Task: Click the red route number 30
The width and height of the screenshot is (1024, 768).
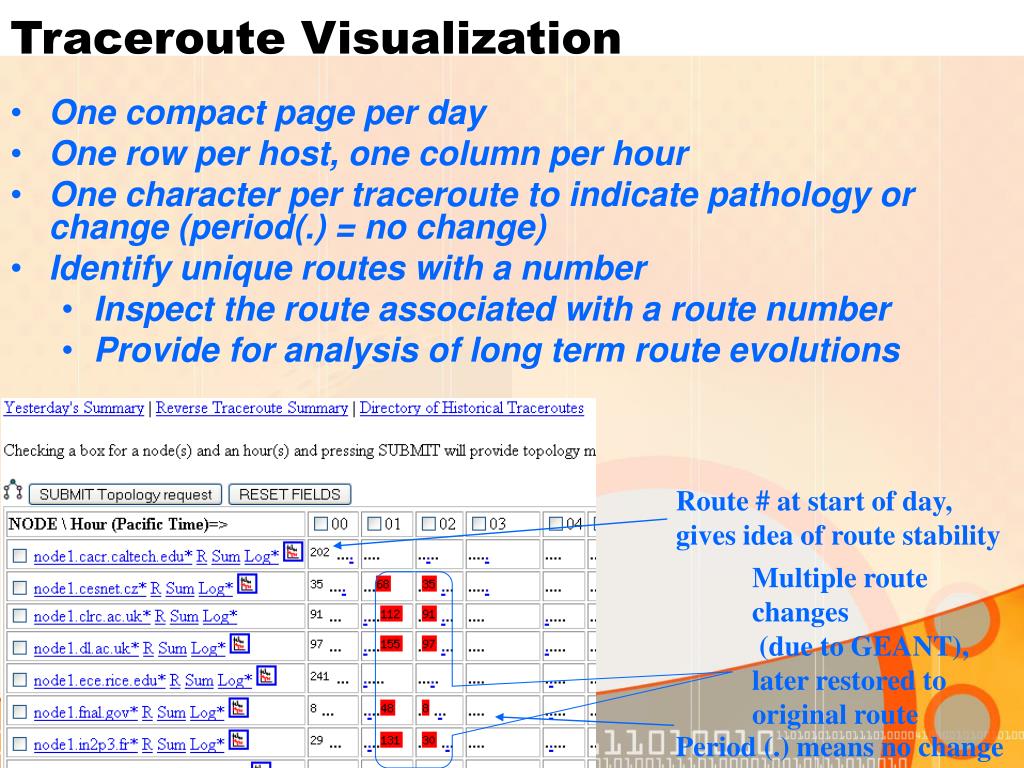Action: pyautogui.click(x=428, y=740)
